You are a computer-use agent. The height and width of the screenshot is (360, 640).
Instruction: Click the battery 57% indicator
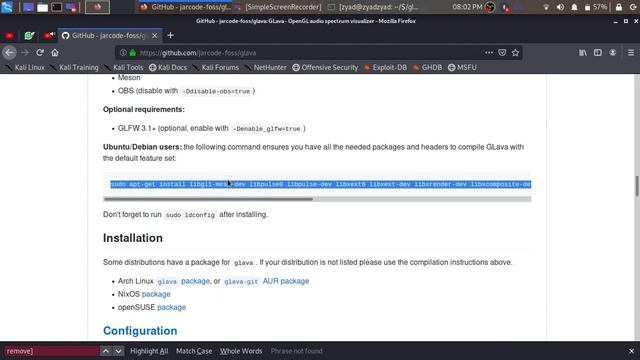point(596,7)
